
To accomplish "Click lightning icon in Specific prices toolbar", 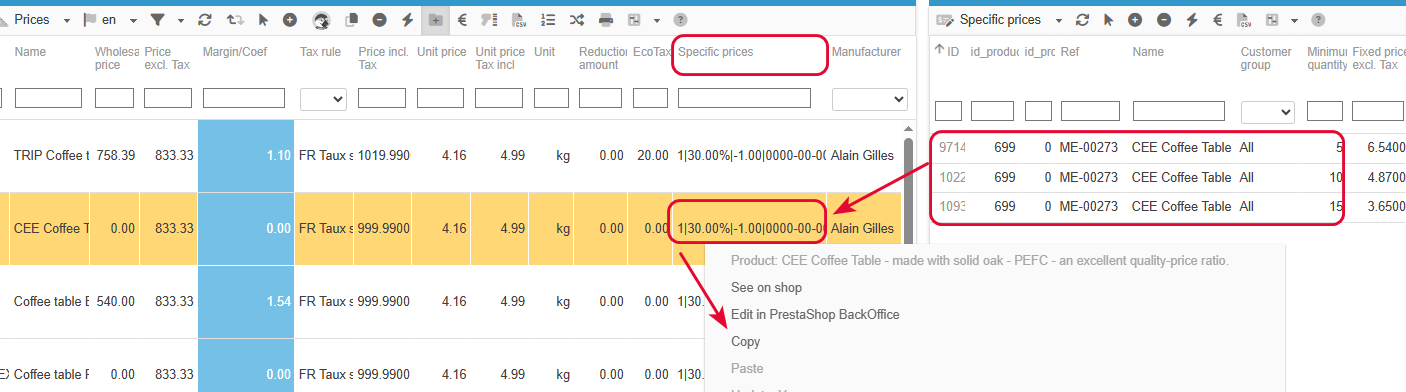I will [x=1191, y=20].
